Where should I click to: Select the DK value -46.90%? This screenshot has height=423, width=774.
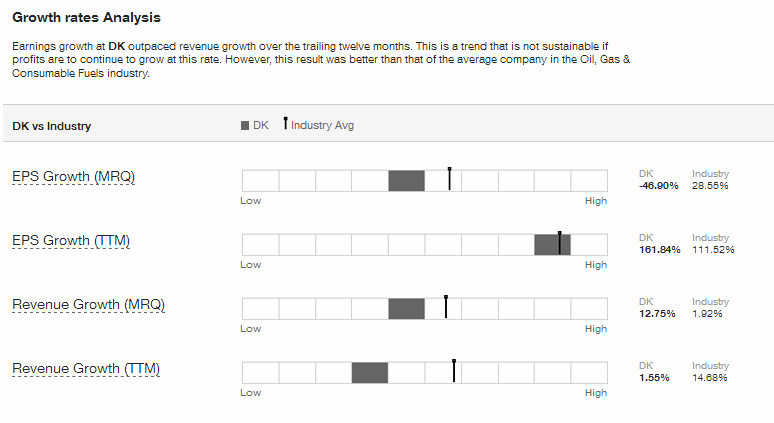[x=659, y=186]
